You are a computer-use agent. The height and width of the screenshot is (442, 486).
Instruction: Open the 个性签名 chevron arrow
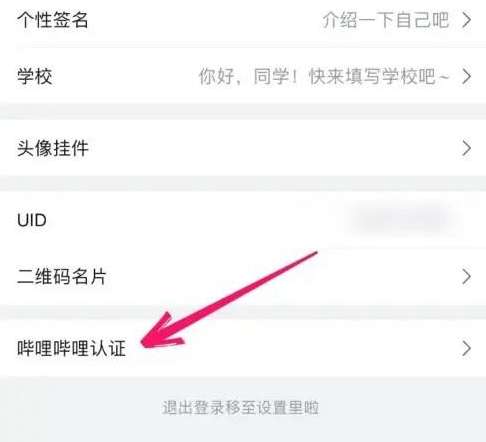coord(467,20)
